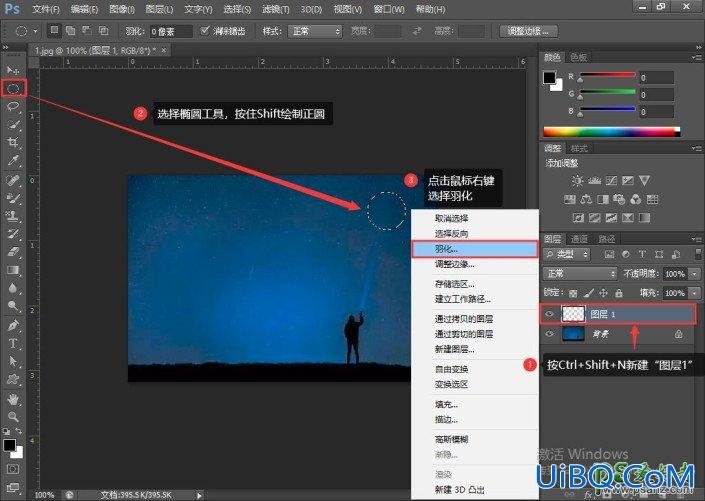This screenshot has height=501, width=705.
Task: Select the Eraser tool
Action: (13, 252)
